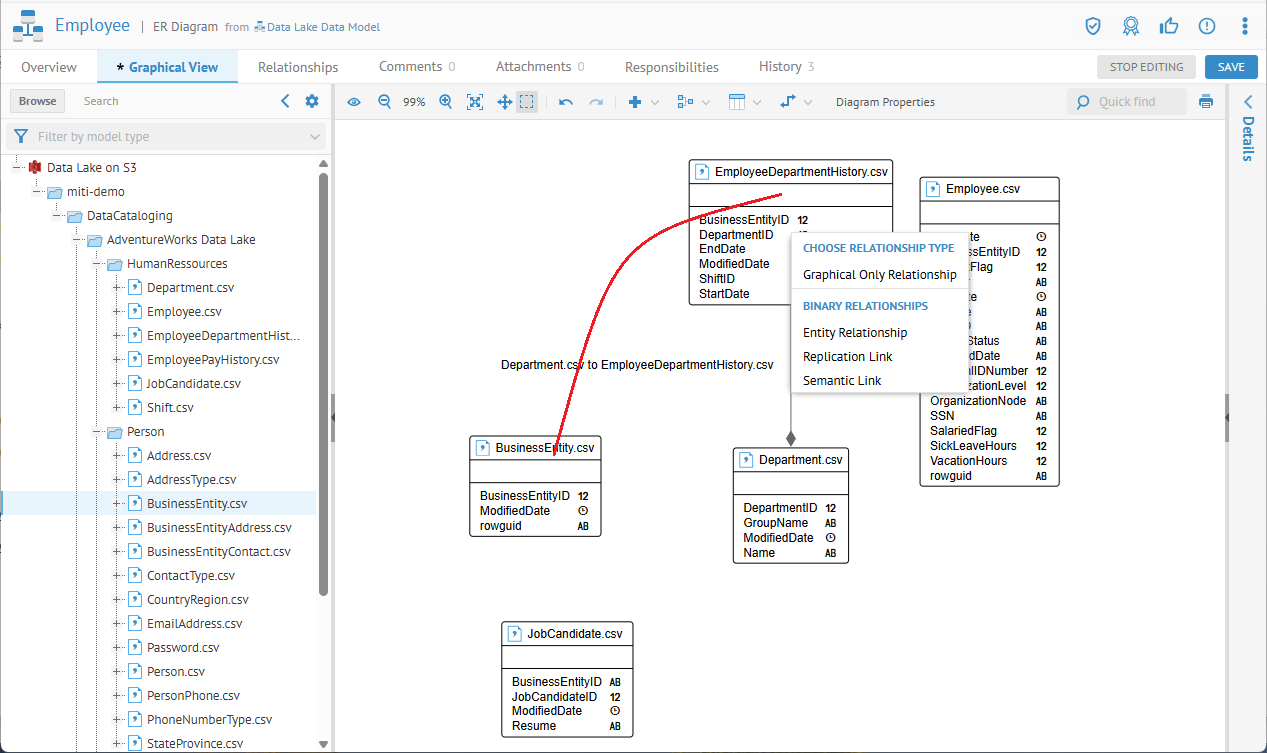Click the zoom in magnifier icon

pyautogui.click(x=446, y=102)
